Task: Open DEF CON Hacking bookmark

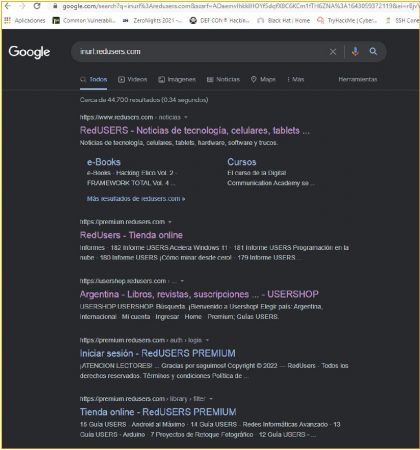Action: point(219,20)
